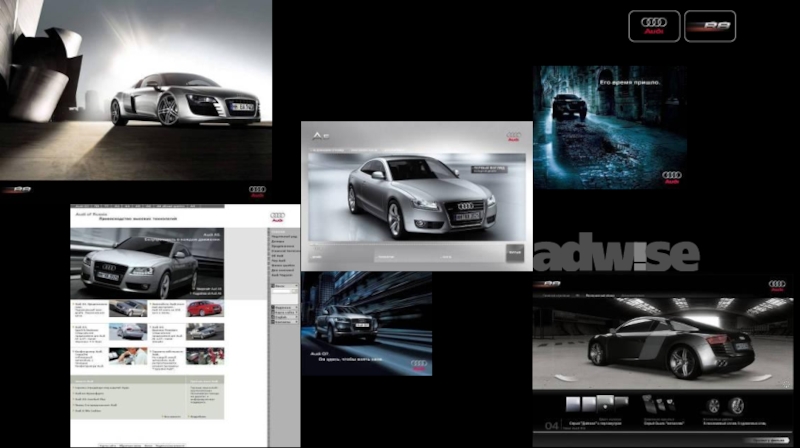Click the A5 logo on the grey microsite
Viewport: 800px width, 448px height.
coord(321,136)
